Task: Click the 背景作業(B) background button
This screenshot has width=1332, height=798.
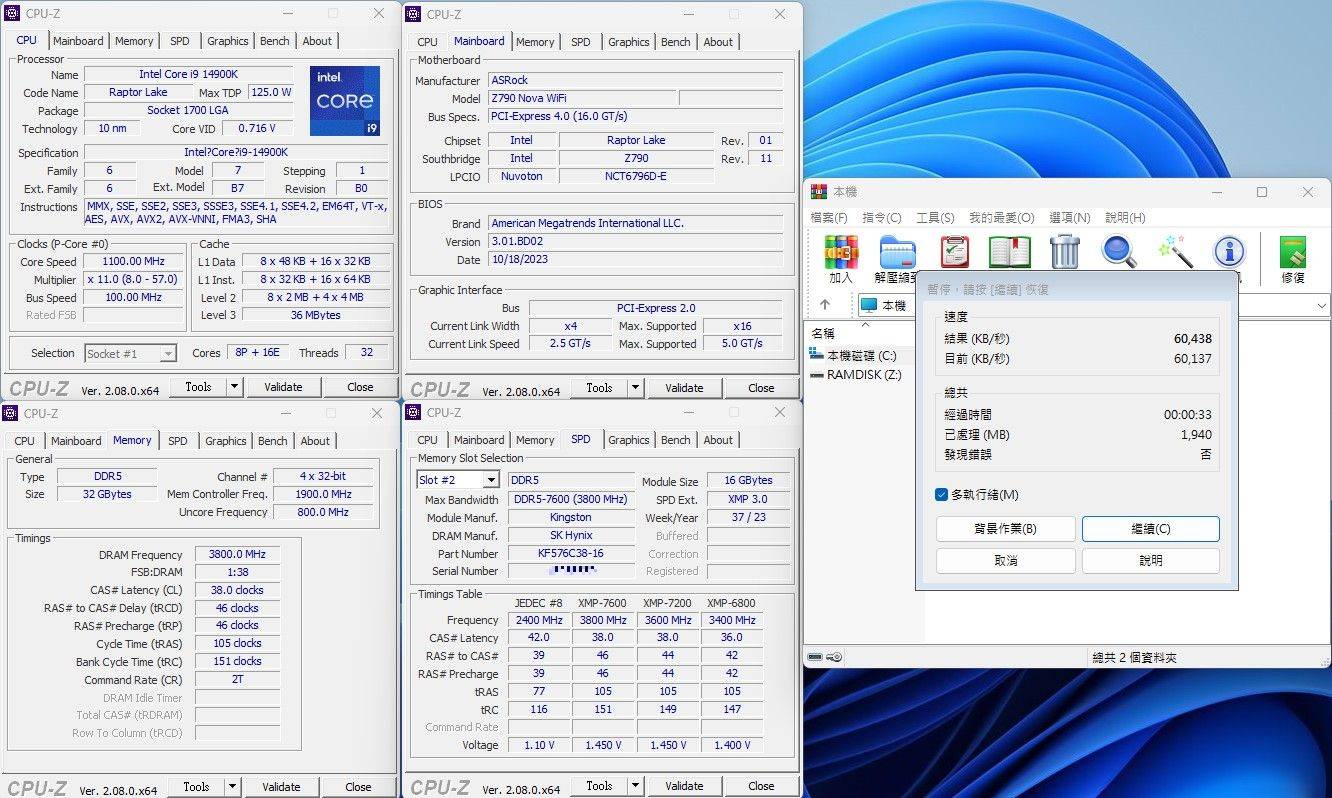Action: coord(1005,529)
